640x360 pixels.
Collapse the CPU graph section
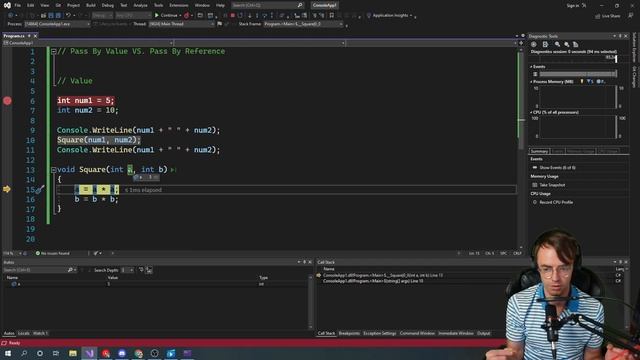point(531,112)
